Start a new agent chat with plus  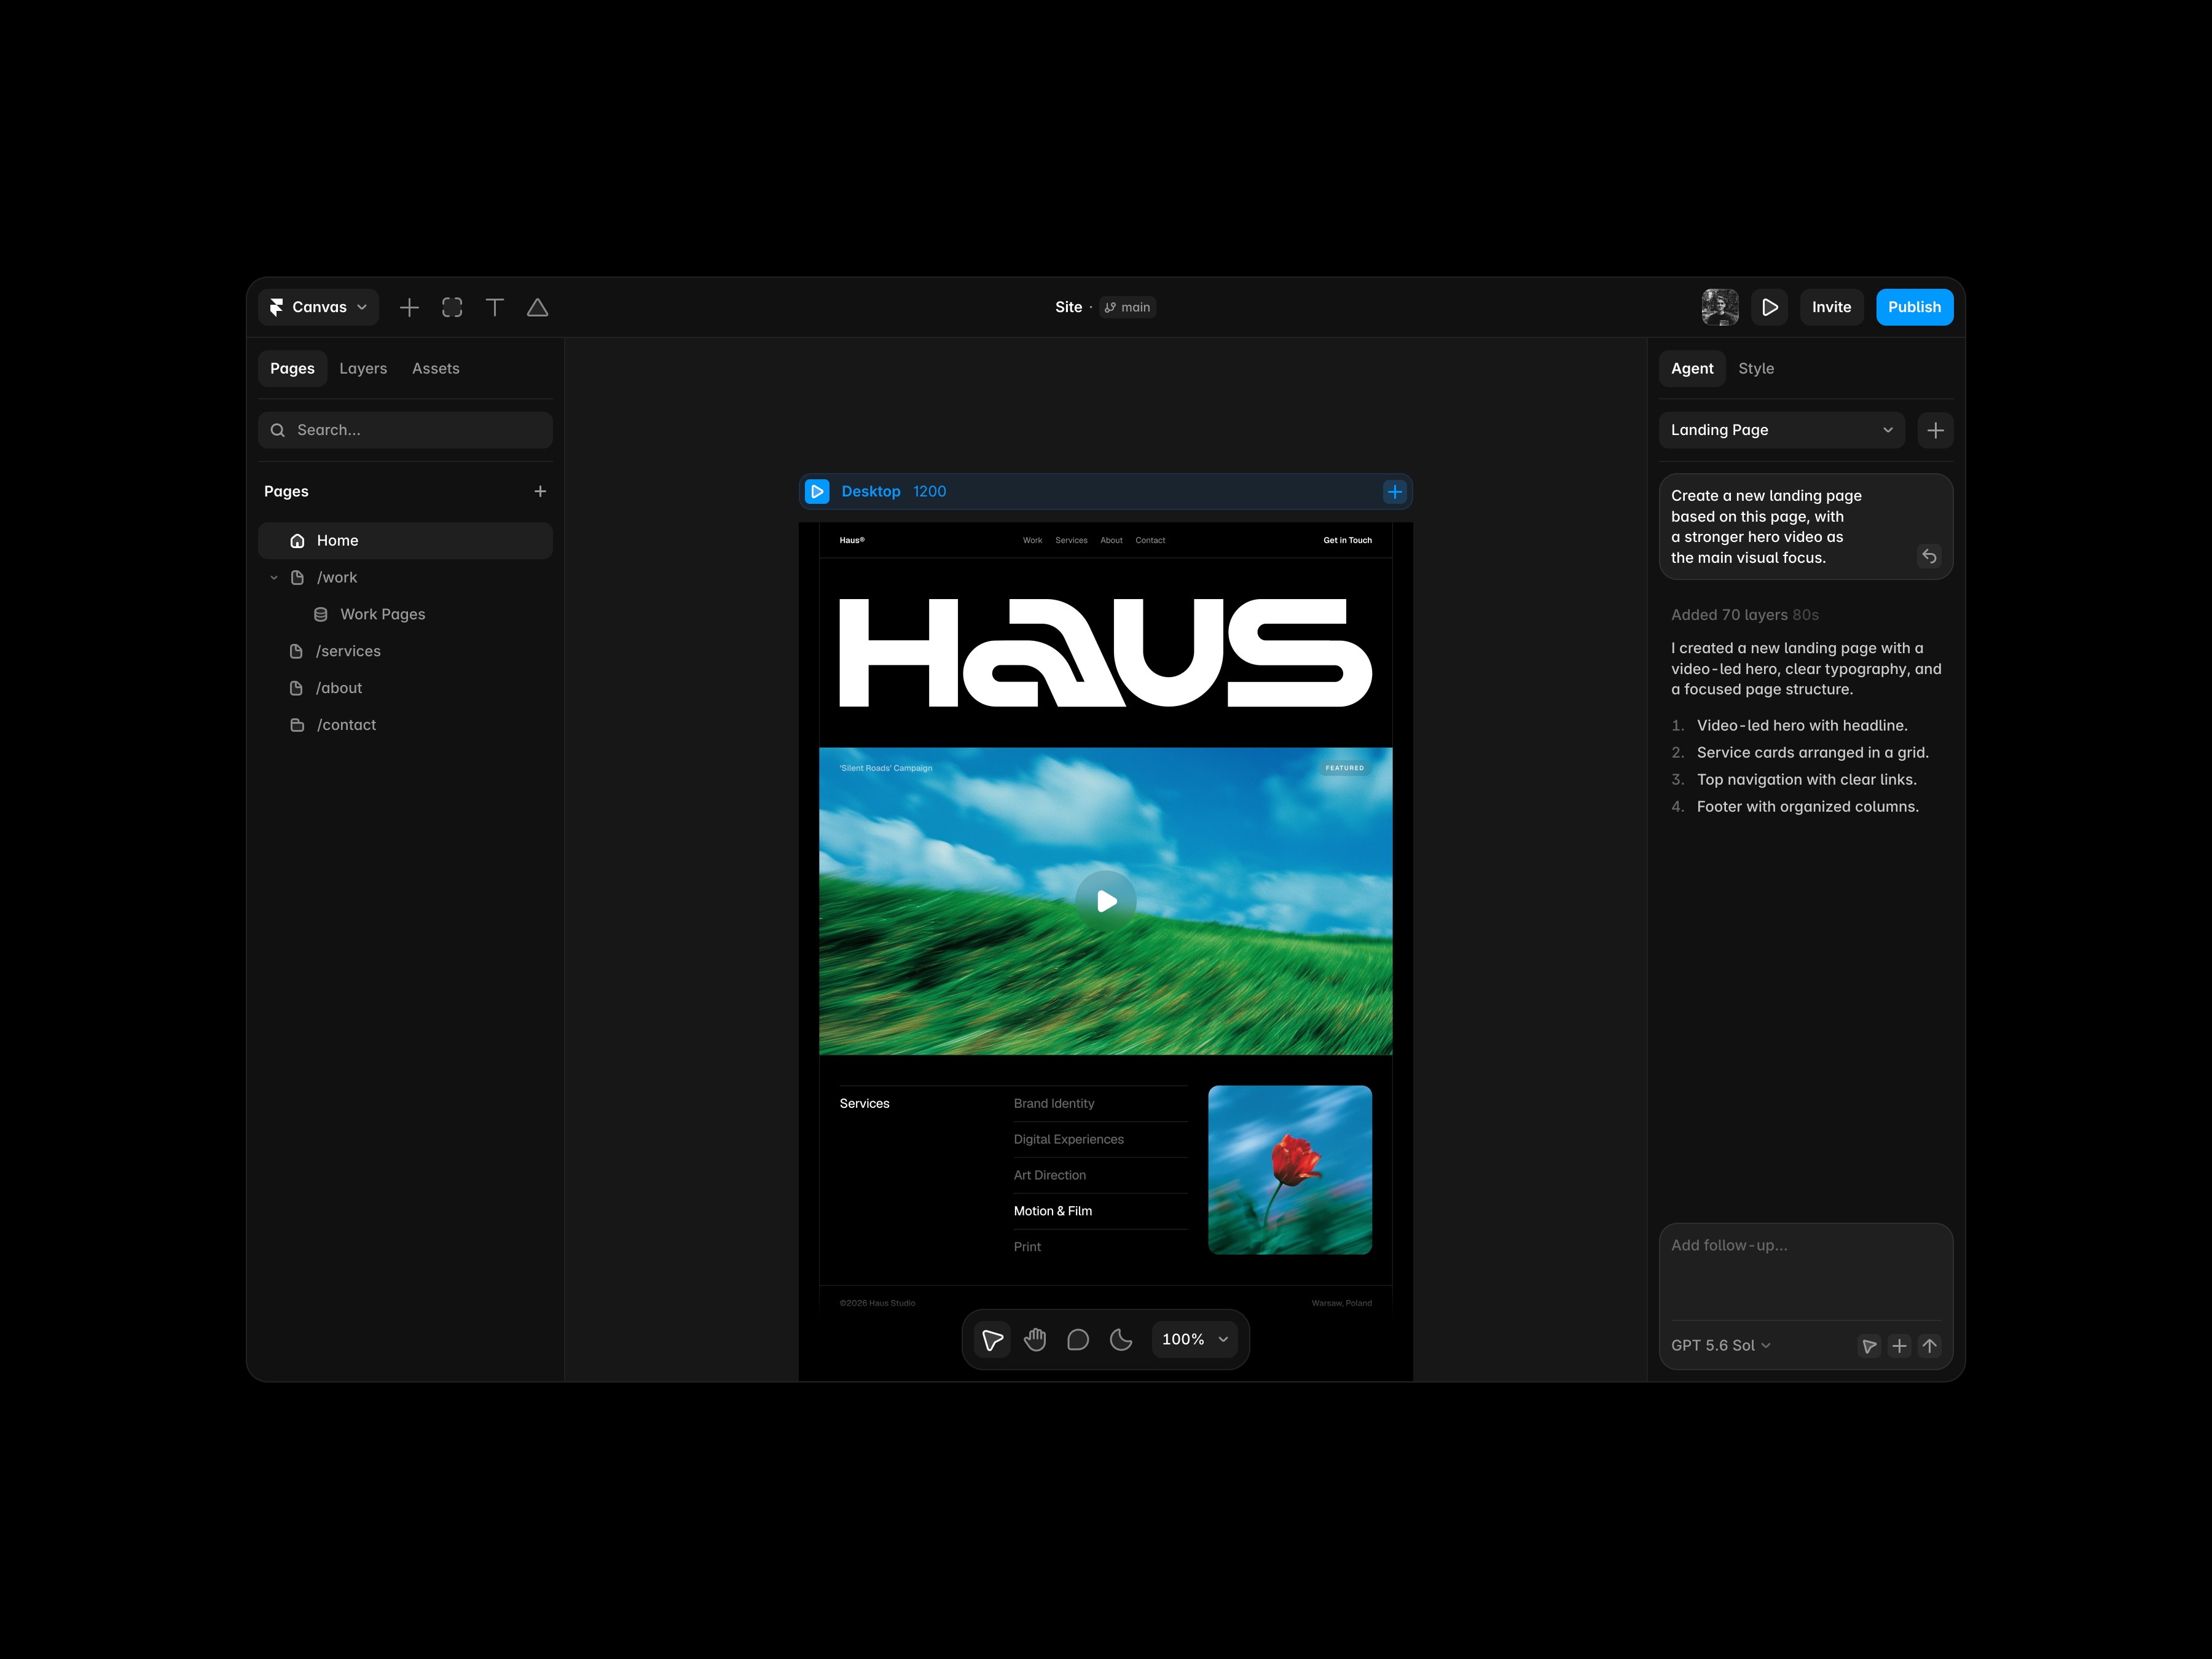coord(1935,430)
